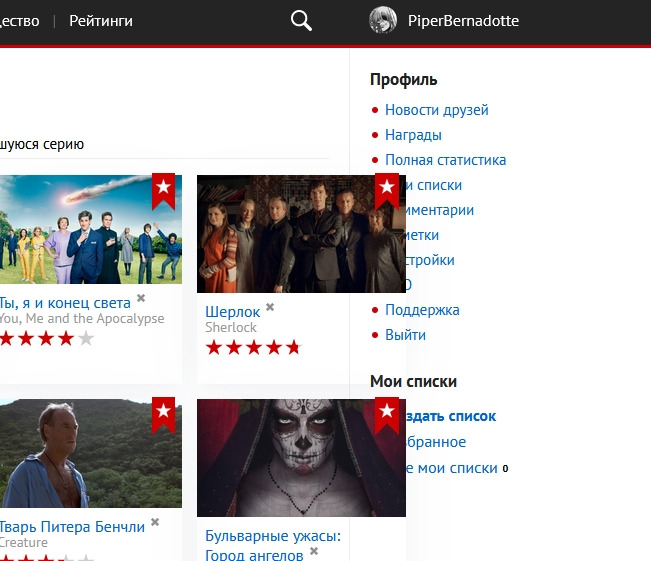Remove Бульварные ужасы: Город ангелов with x icon
Image resolution: width=651 pixels, height=561 pixels.
[x=314, y=551]
